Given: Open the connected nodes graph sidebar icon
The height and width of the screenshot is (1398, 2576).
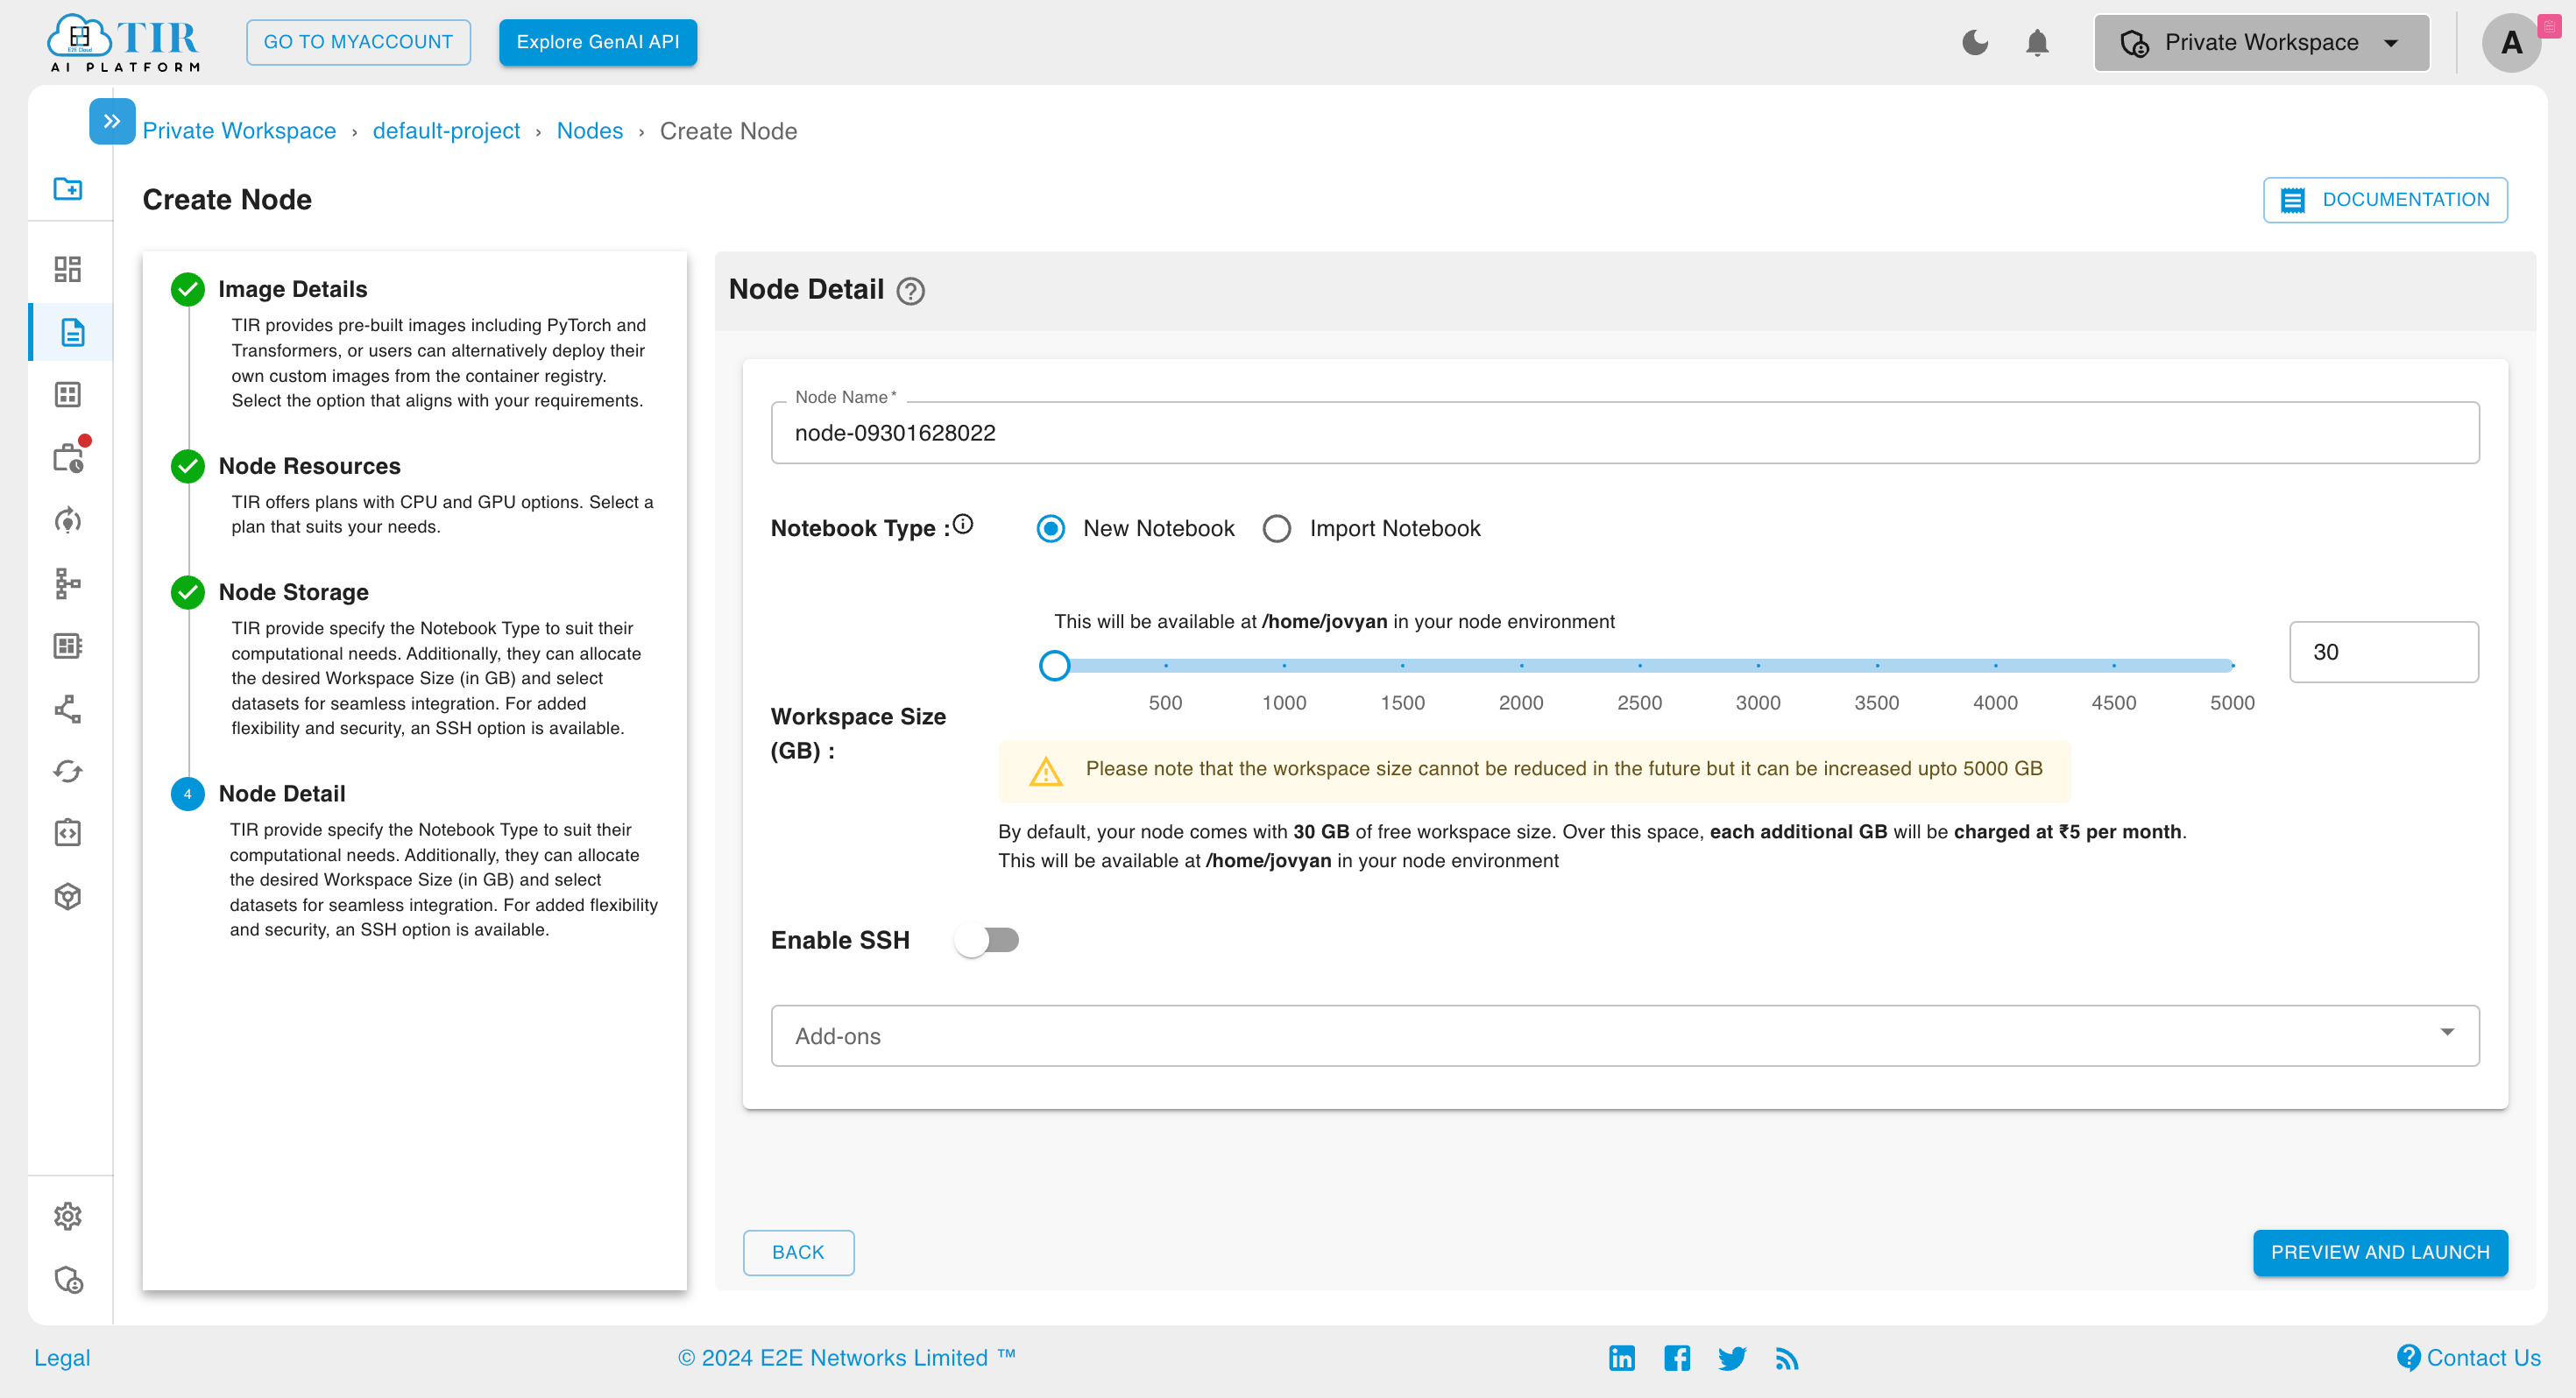Looking at the screenshot, I should coord(68,709).
